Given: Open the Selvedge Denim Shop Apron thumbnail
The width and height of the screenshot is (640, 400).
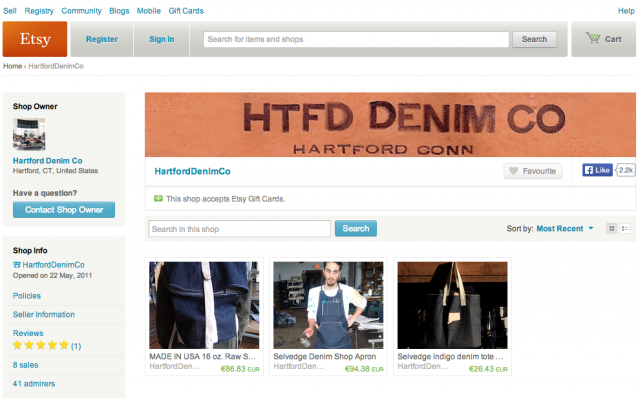Looking at the screenshot, I should pos(328,305).
